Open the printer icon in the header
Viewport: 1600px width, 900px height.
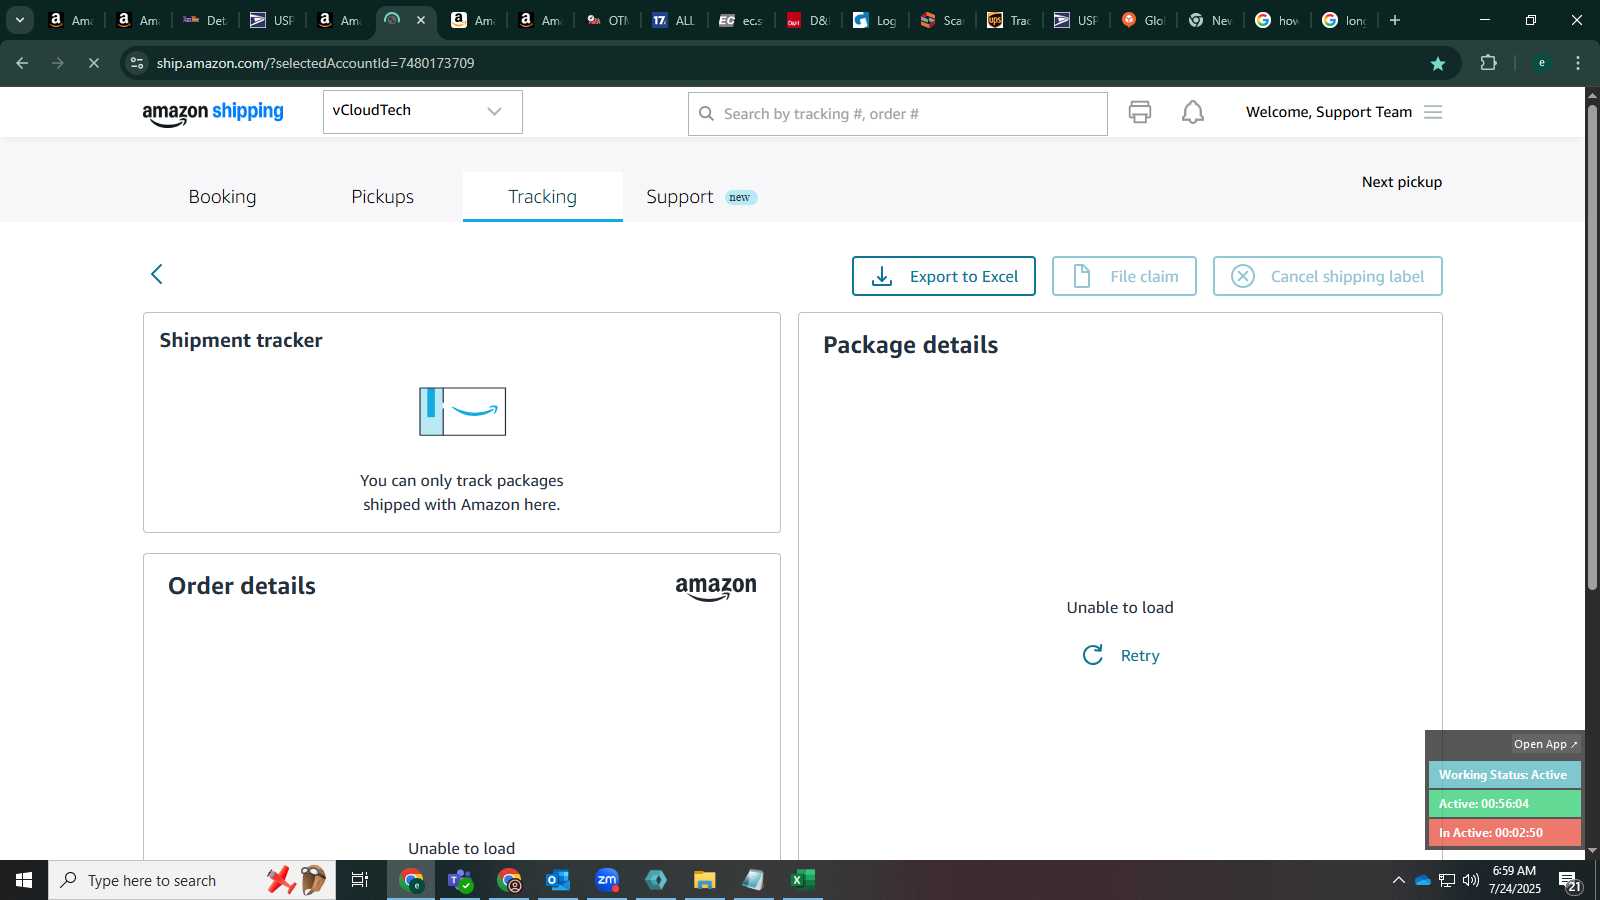click(x=1140, y=112)
